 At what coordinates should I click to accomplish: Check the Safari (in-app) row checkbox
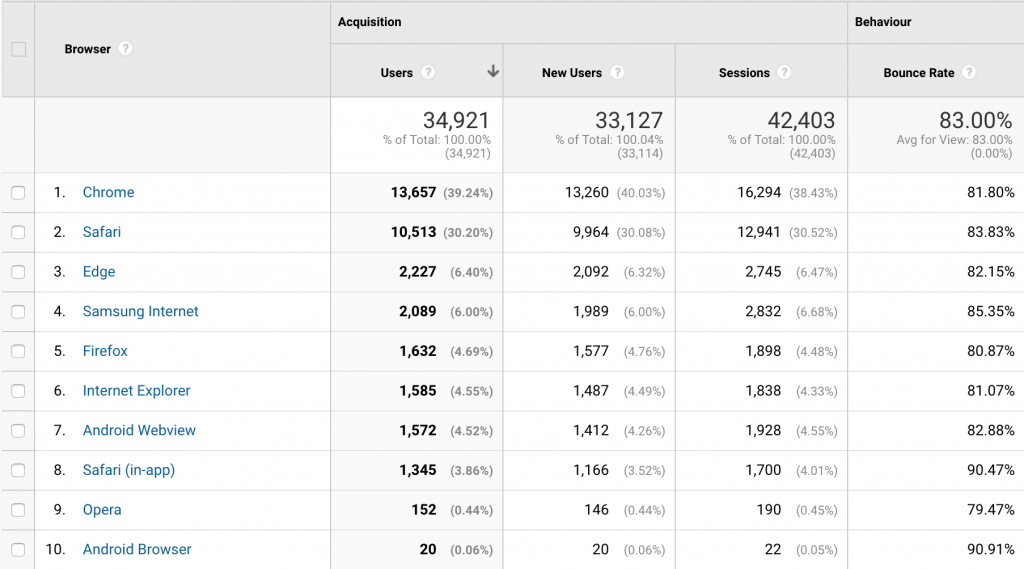click(18, 470)
